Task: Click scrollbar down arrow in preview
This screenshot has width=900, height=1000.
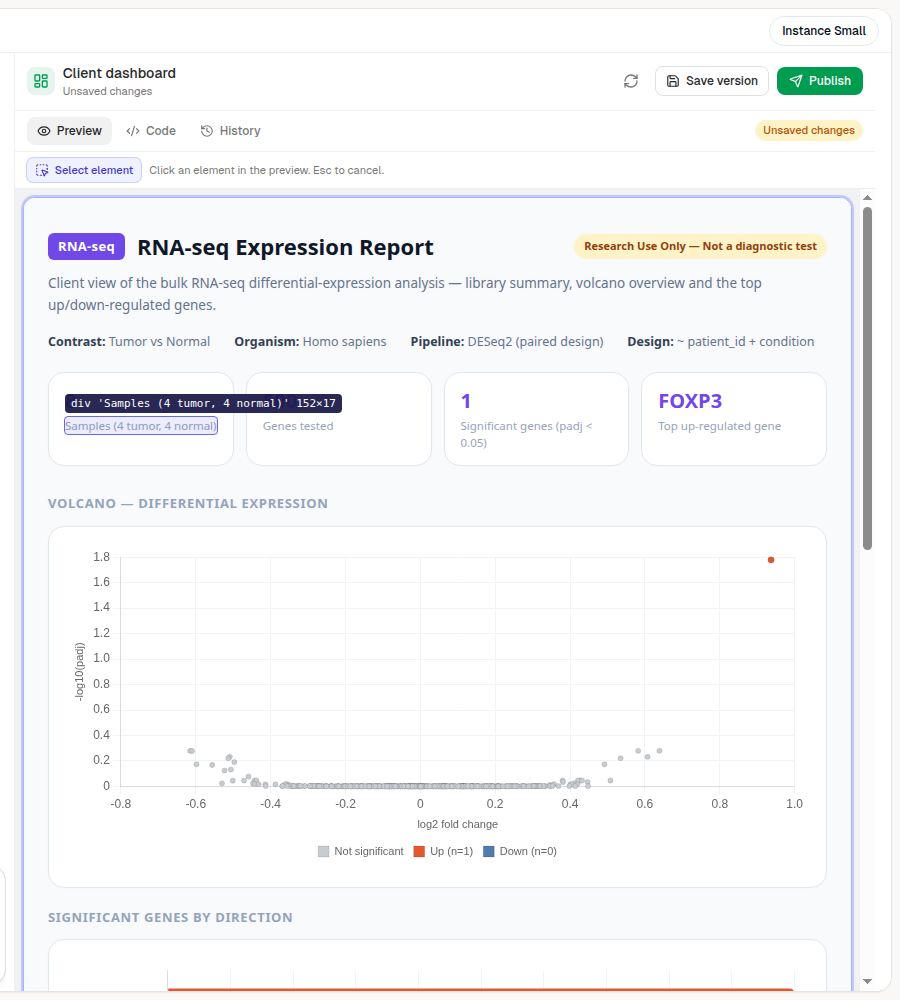Action: pyautogui.click(x=867, y=982)
